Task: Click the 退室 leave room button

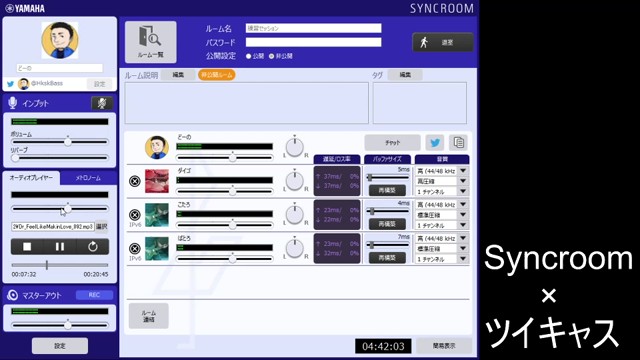Action: pos(443,42)
